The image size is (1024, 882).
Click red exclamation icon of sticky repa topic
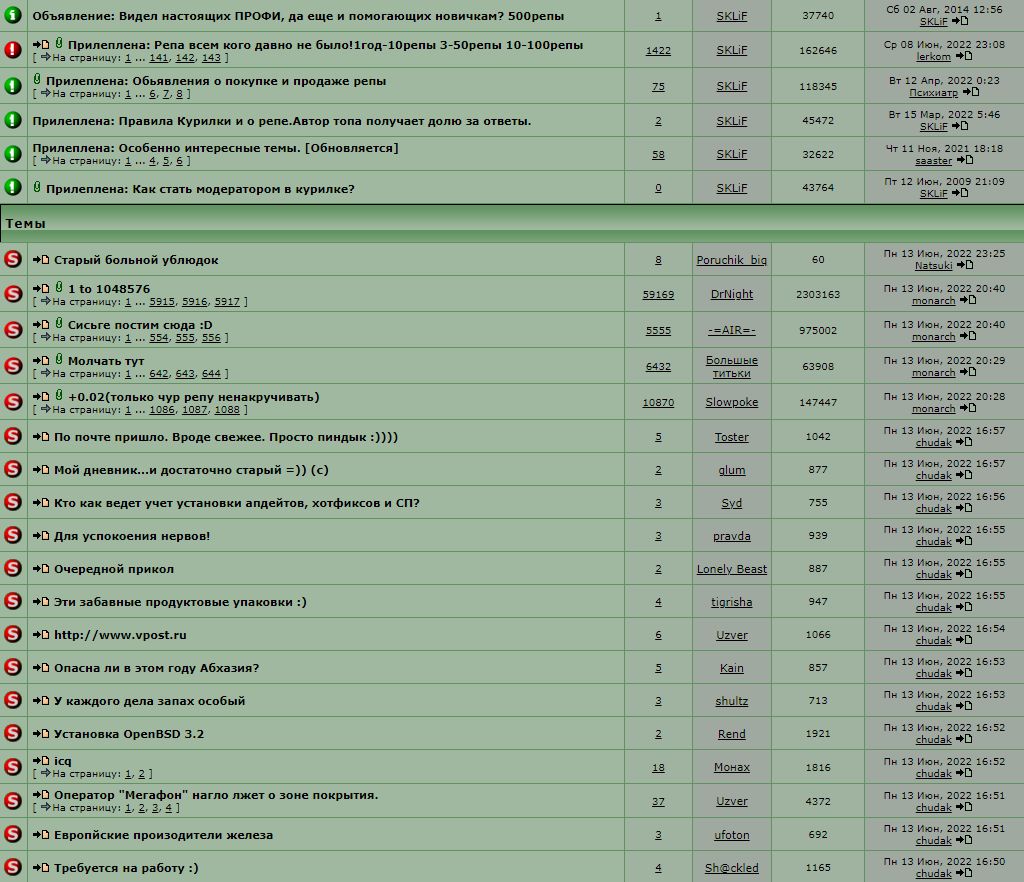click(12, 50)
